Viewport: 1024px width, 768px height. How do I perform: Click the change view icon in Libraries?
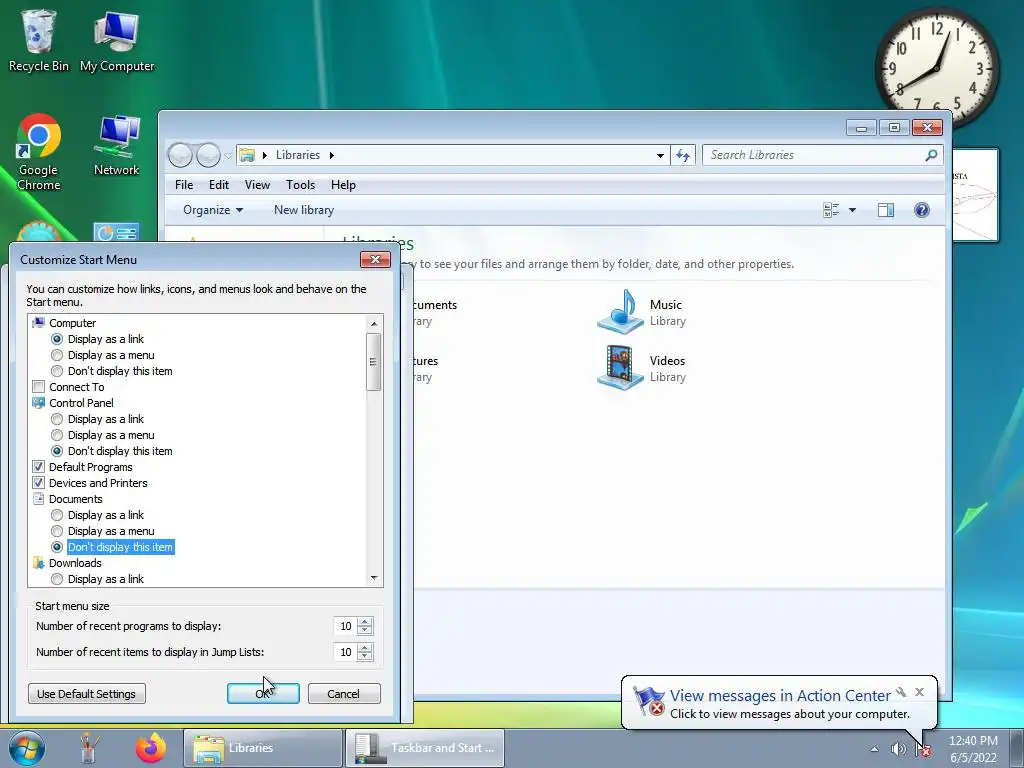[831, 210]
